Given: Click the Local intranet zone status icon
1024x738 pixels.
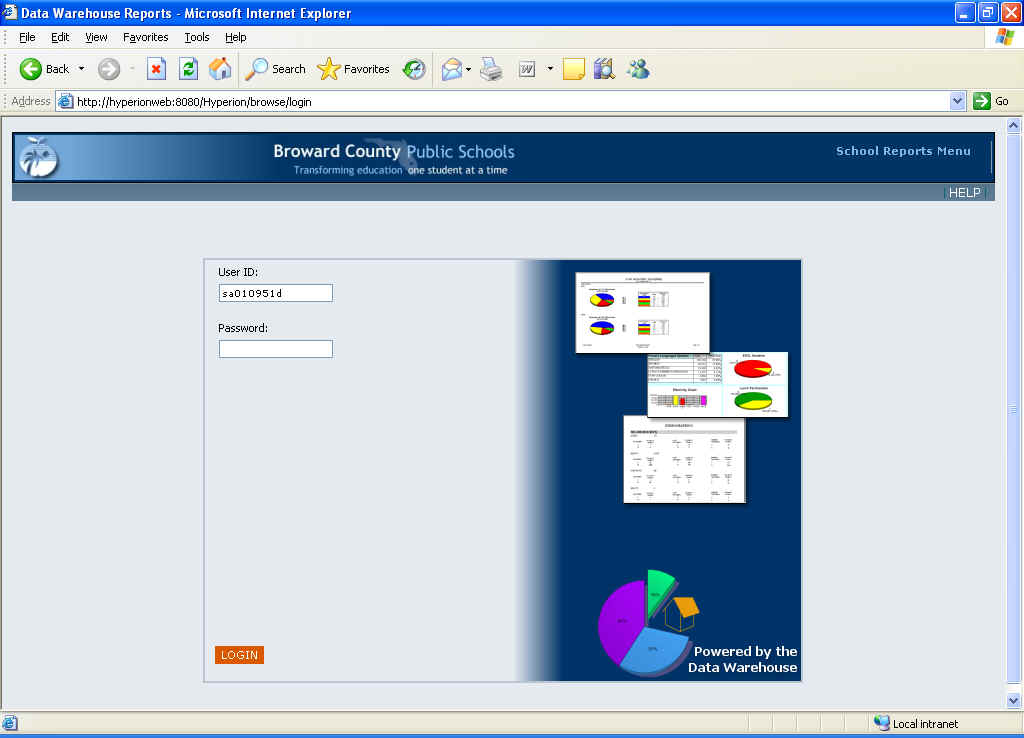Looking at the screenshot, I should tap(882, 722).
